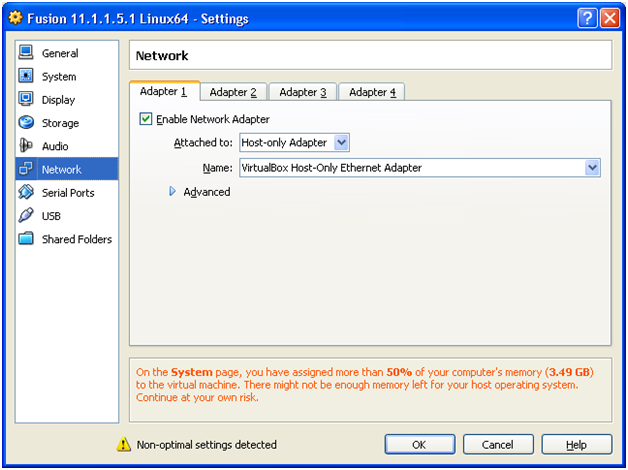
Task: Click the yellow warning triangle icon
Action: tap(124, 444)
